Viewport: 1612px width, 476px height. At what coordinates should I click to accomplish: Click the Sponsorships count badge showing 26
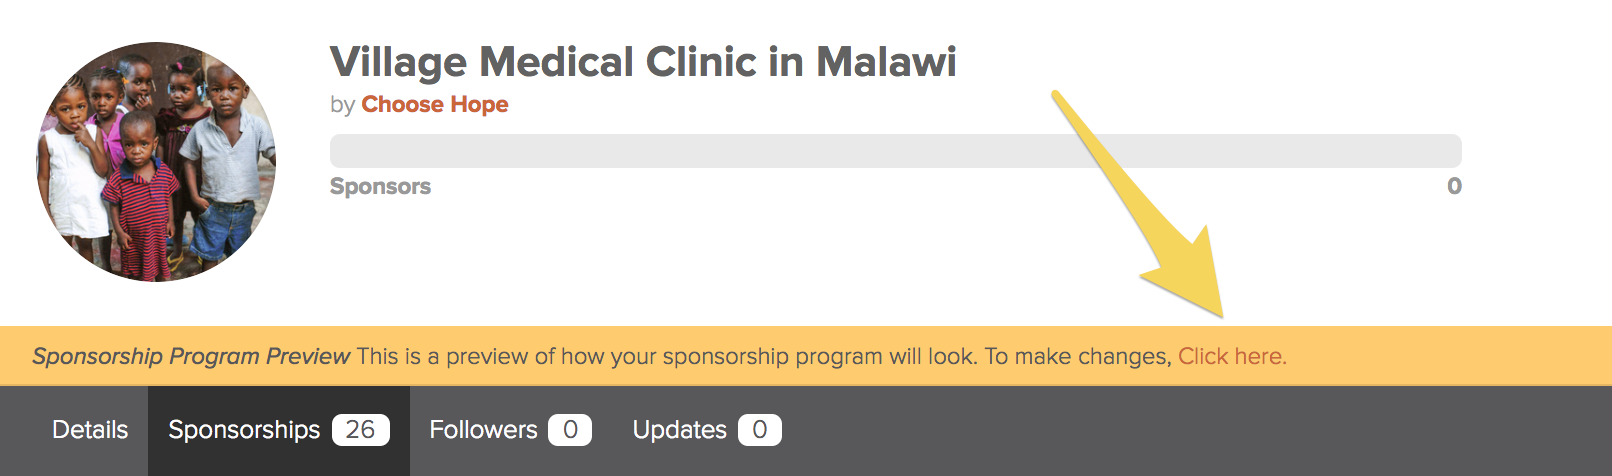[x=360, y=430]
